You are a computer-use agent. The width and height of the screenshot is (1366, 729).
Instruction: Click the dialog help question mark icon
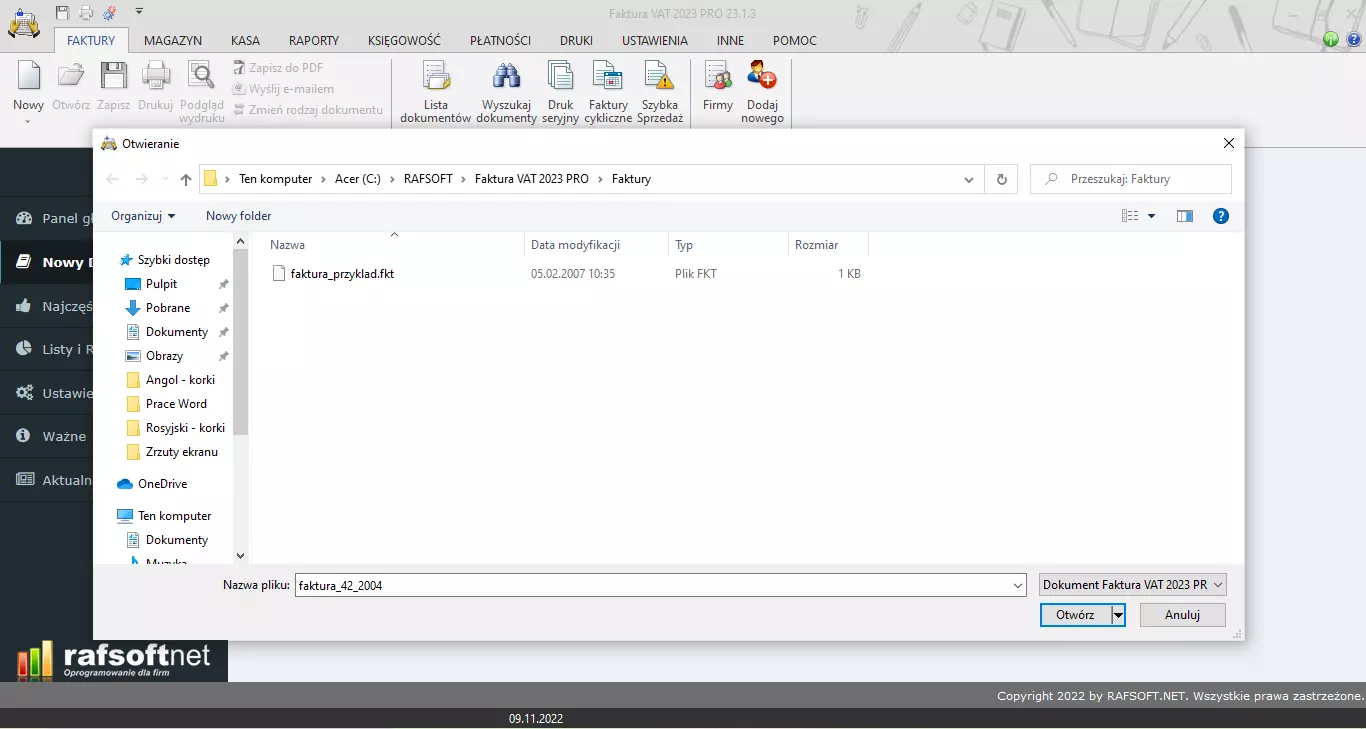pos(1220,216)
